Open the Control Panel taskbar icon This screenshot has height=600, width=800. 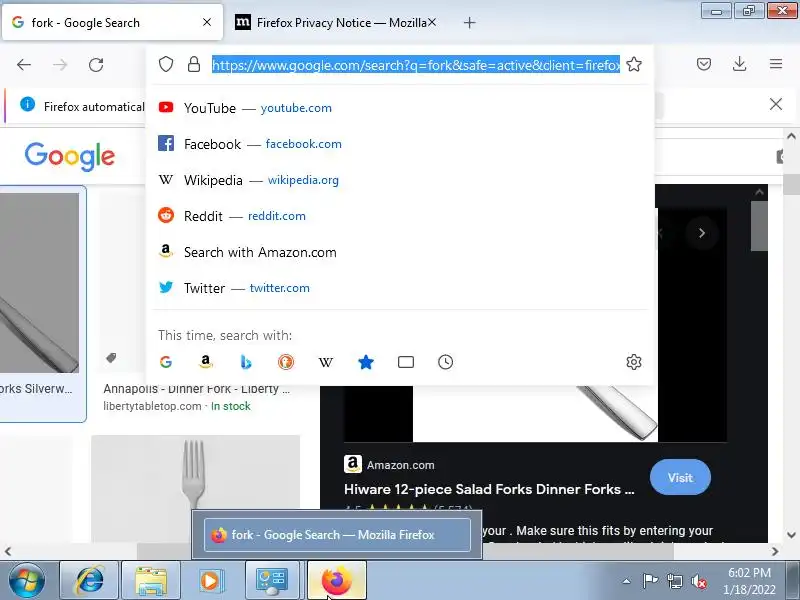[272, 580]
